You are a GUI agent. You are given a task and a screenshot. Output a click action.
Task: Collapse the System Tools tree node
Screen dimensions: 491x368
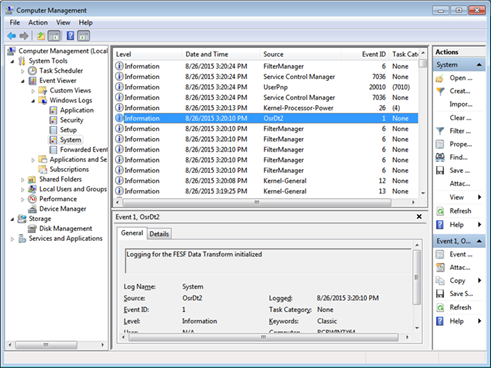point(13,61)
